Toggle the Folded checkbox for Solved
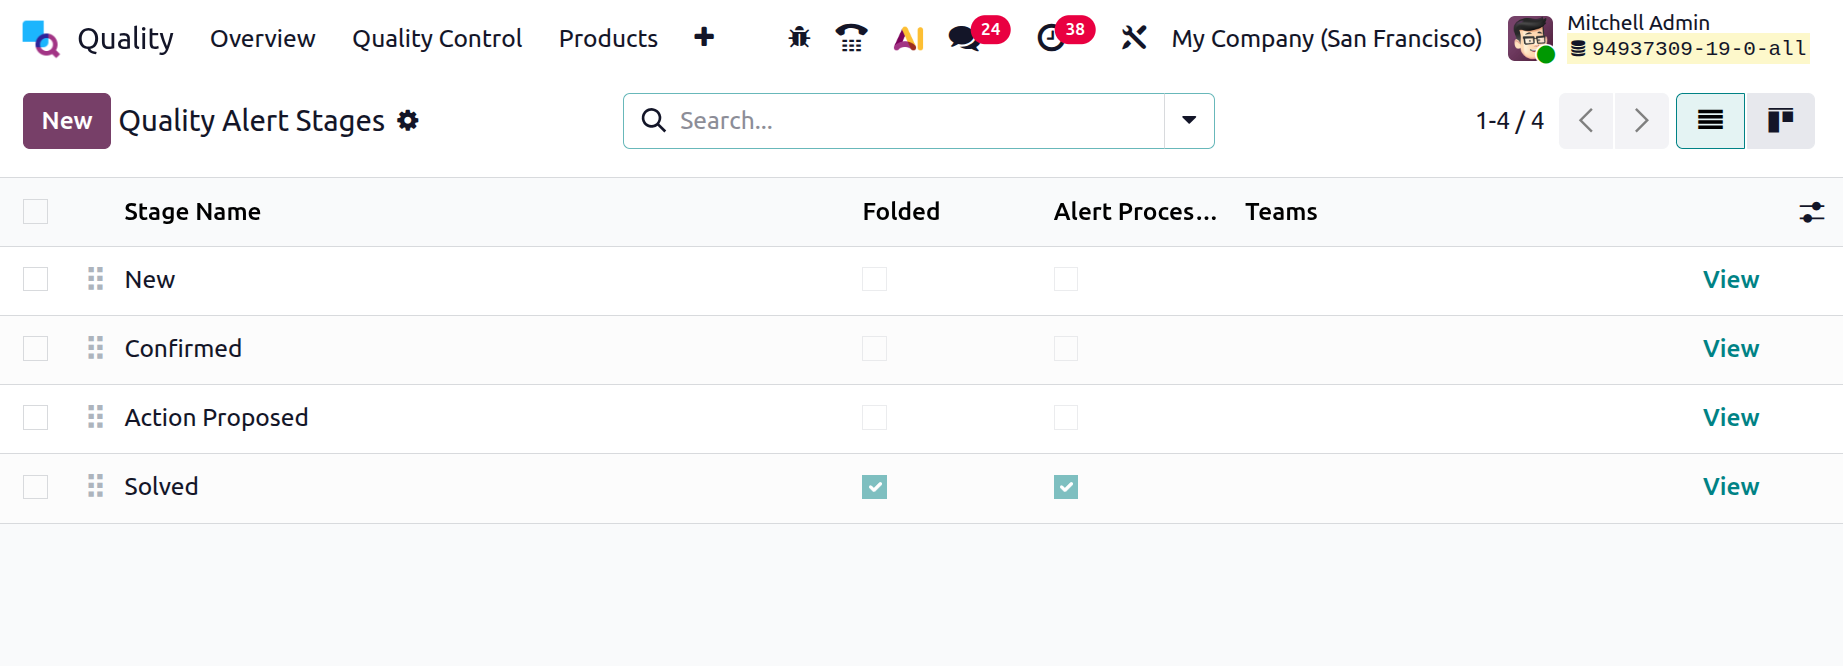Viewport: 1843px width, 666px height. click(x=874, y=487)
